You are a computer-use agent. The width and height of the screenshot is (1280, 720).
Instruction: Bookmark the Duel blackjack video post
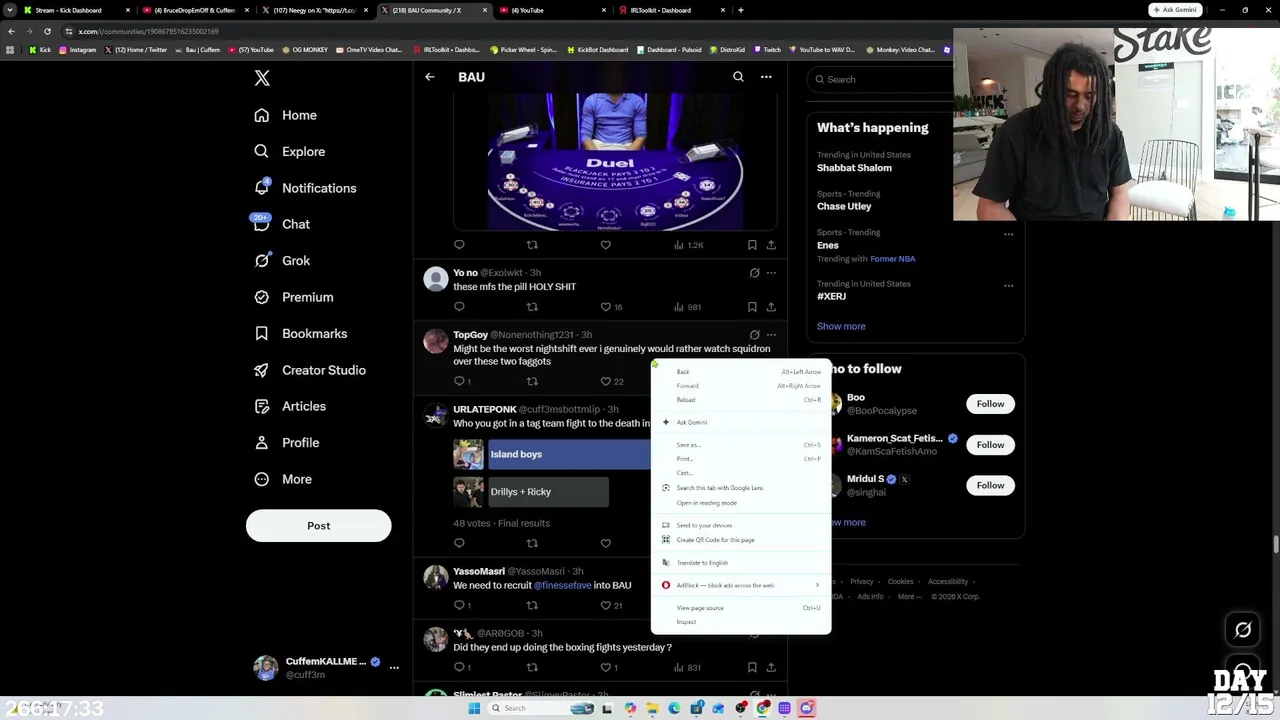[x=752, y=245]
